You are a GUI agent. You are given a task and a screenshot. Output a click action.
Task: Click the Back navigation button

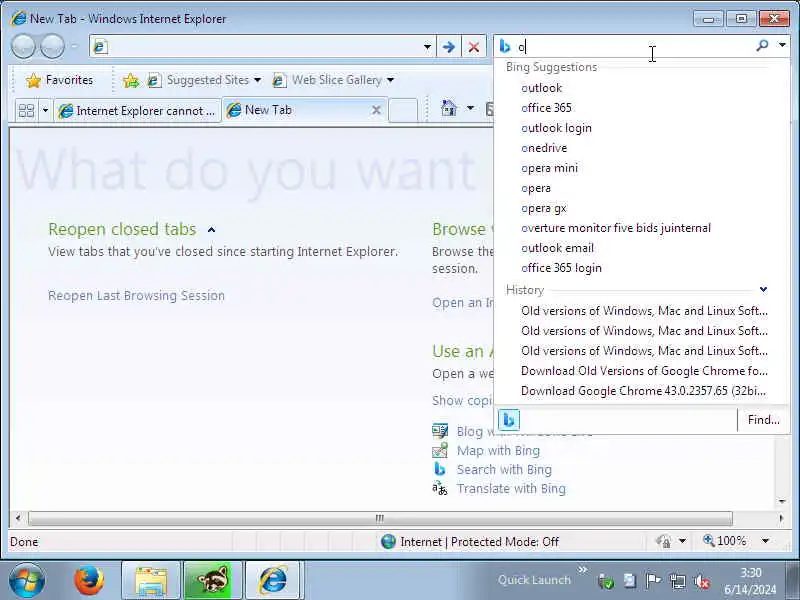point(23,47)
